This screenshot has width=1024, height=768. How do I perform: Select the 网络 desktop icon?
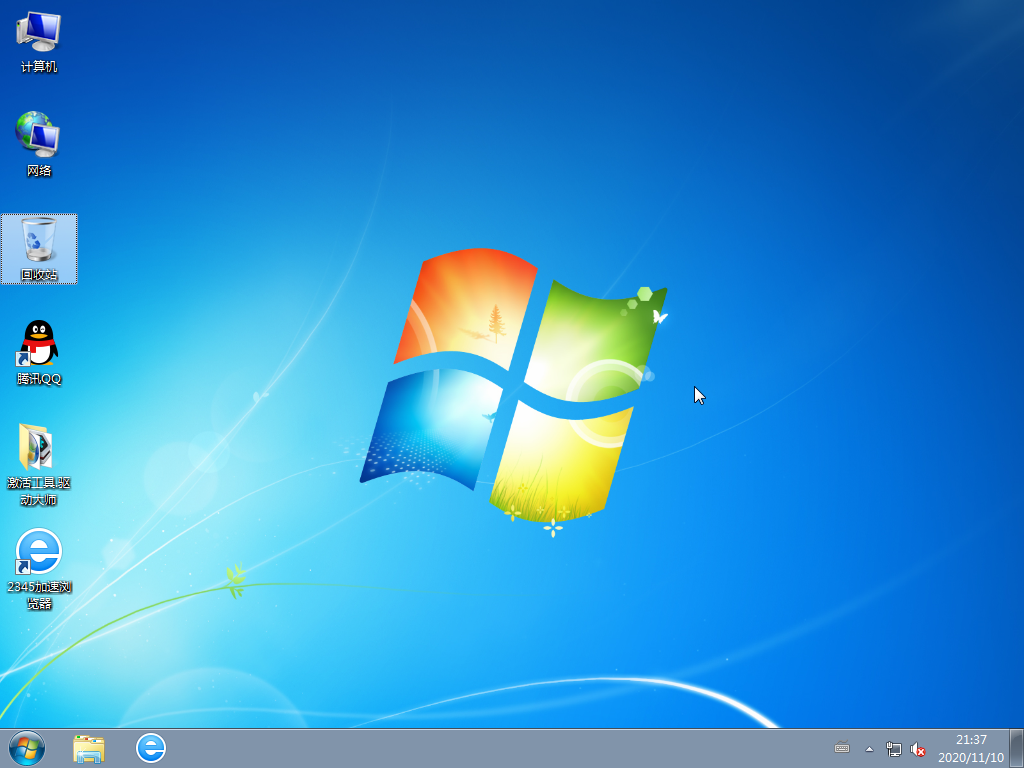tap(39, 144)
